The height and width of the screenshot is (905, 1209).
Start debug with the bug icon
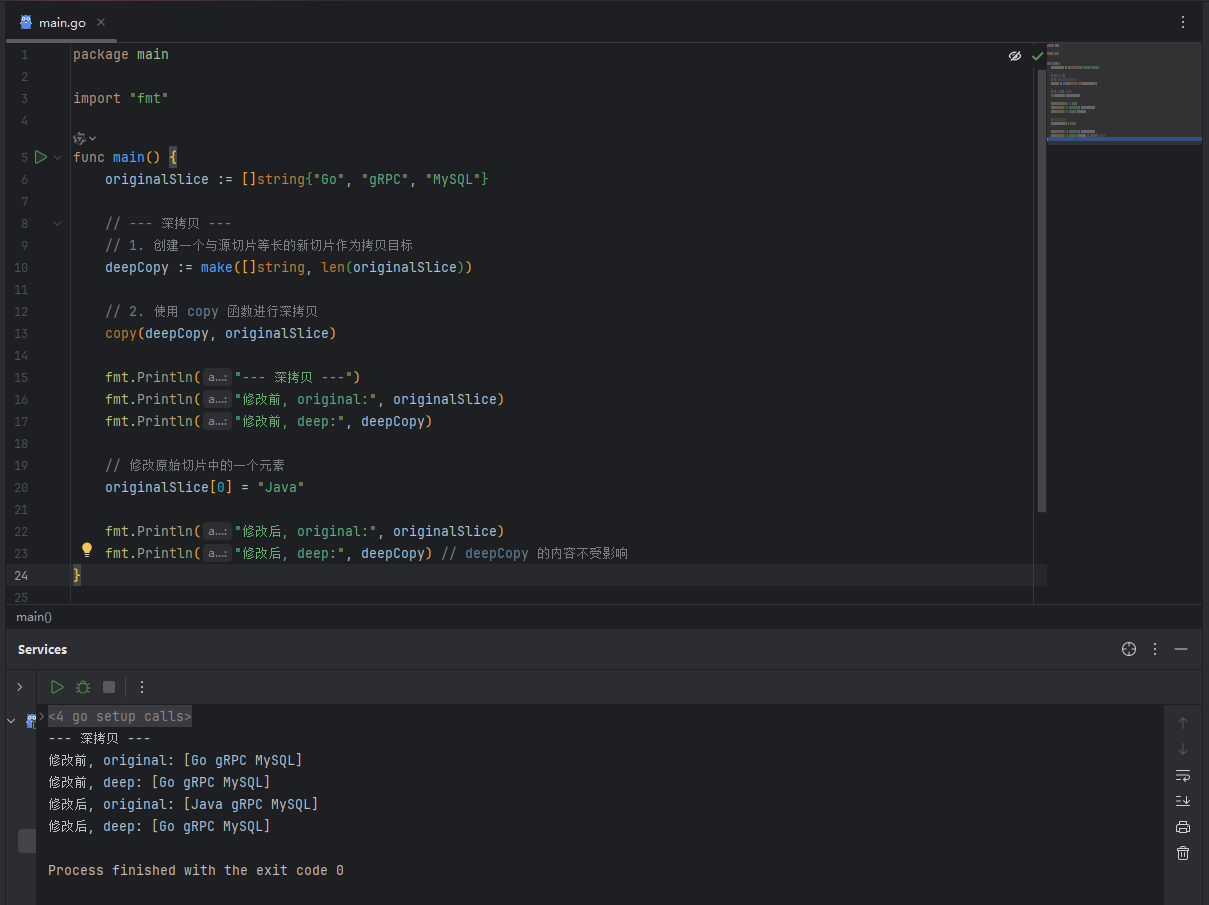83,687
